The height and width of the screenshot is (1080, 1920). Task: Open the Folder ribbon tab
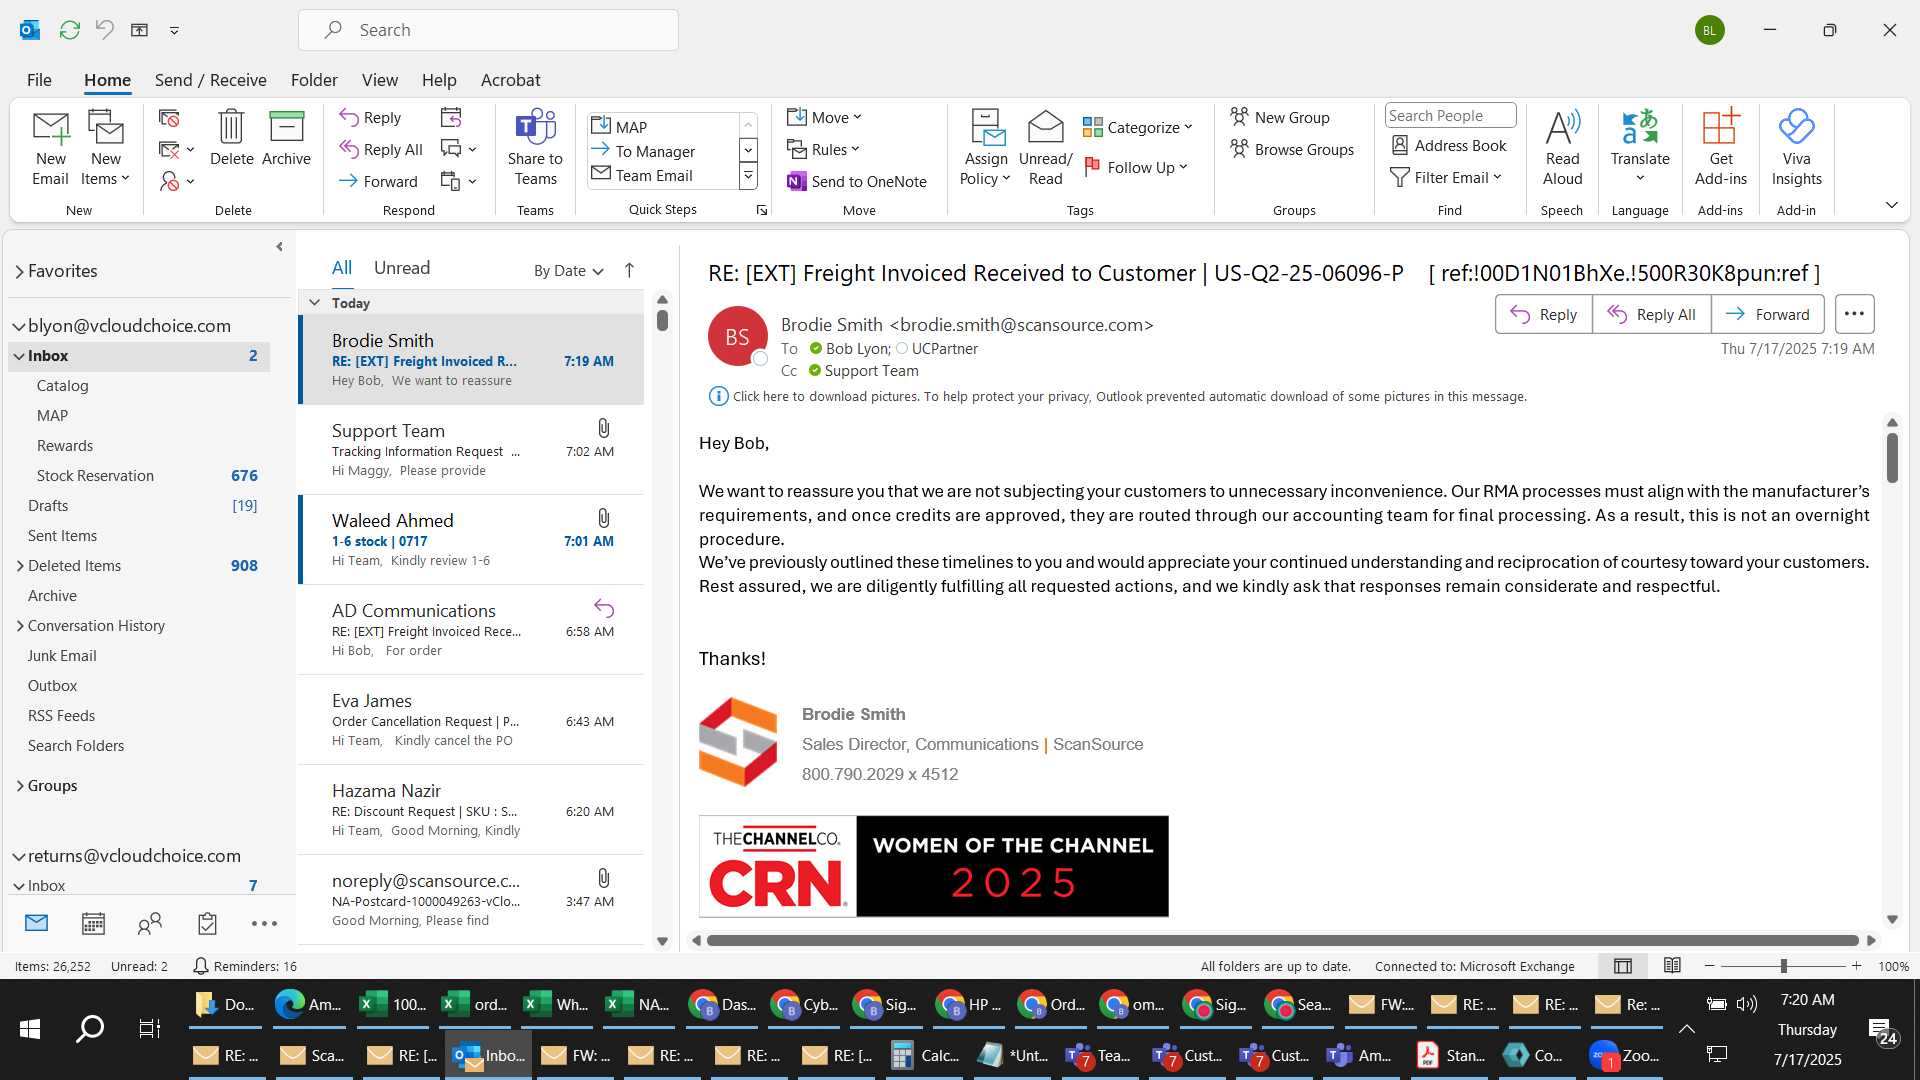(314, 80)
